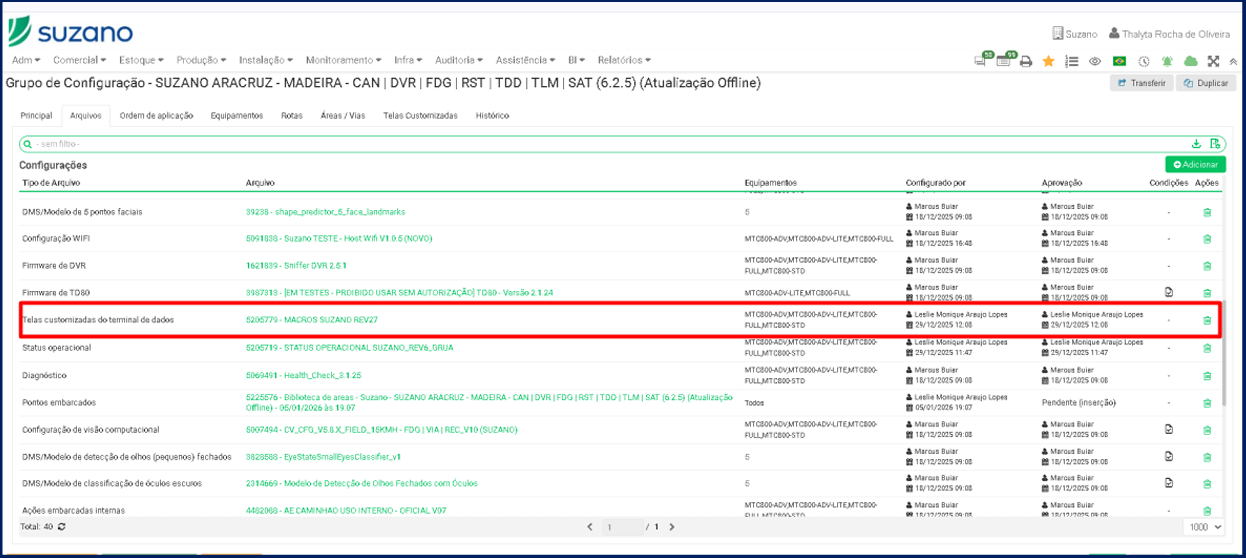The width and height of the screenshot is (1246, 558).
Task: Click the printer icon in top toolbar
Action: click(1025, 61)
